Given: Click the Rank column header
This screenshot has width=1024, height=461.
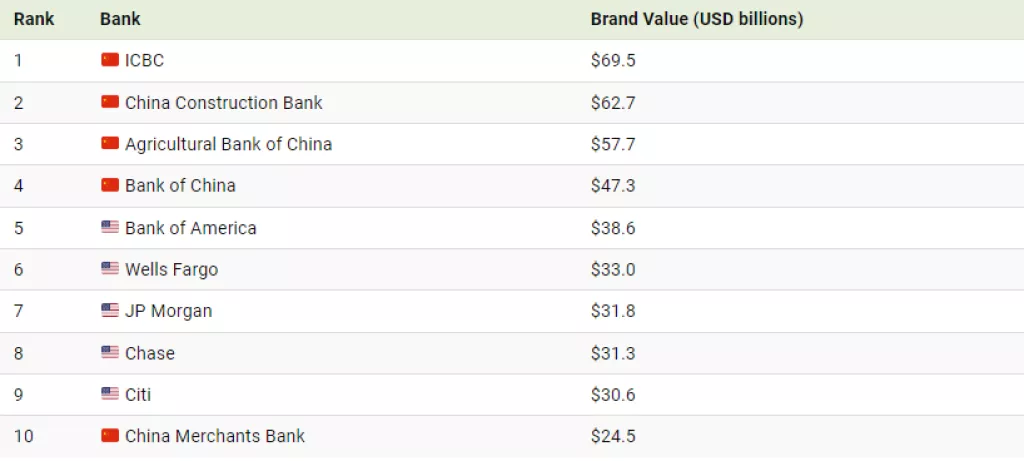Looking at the screenshot, I should (34, 19).
